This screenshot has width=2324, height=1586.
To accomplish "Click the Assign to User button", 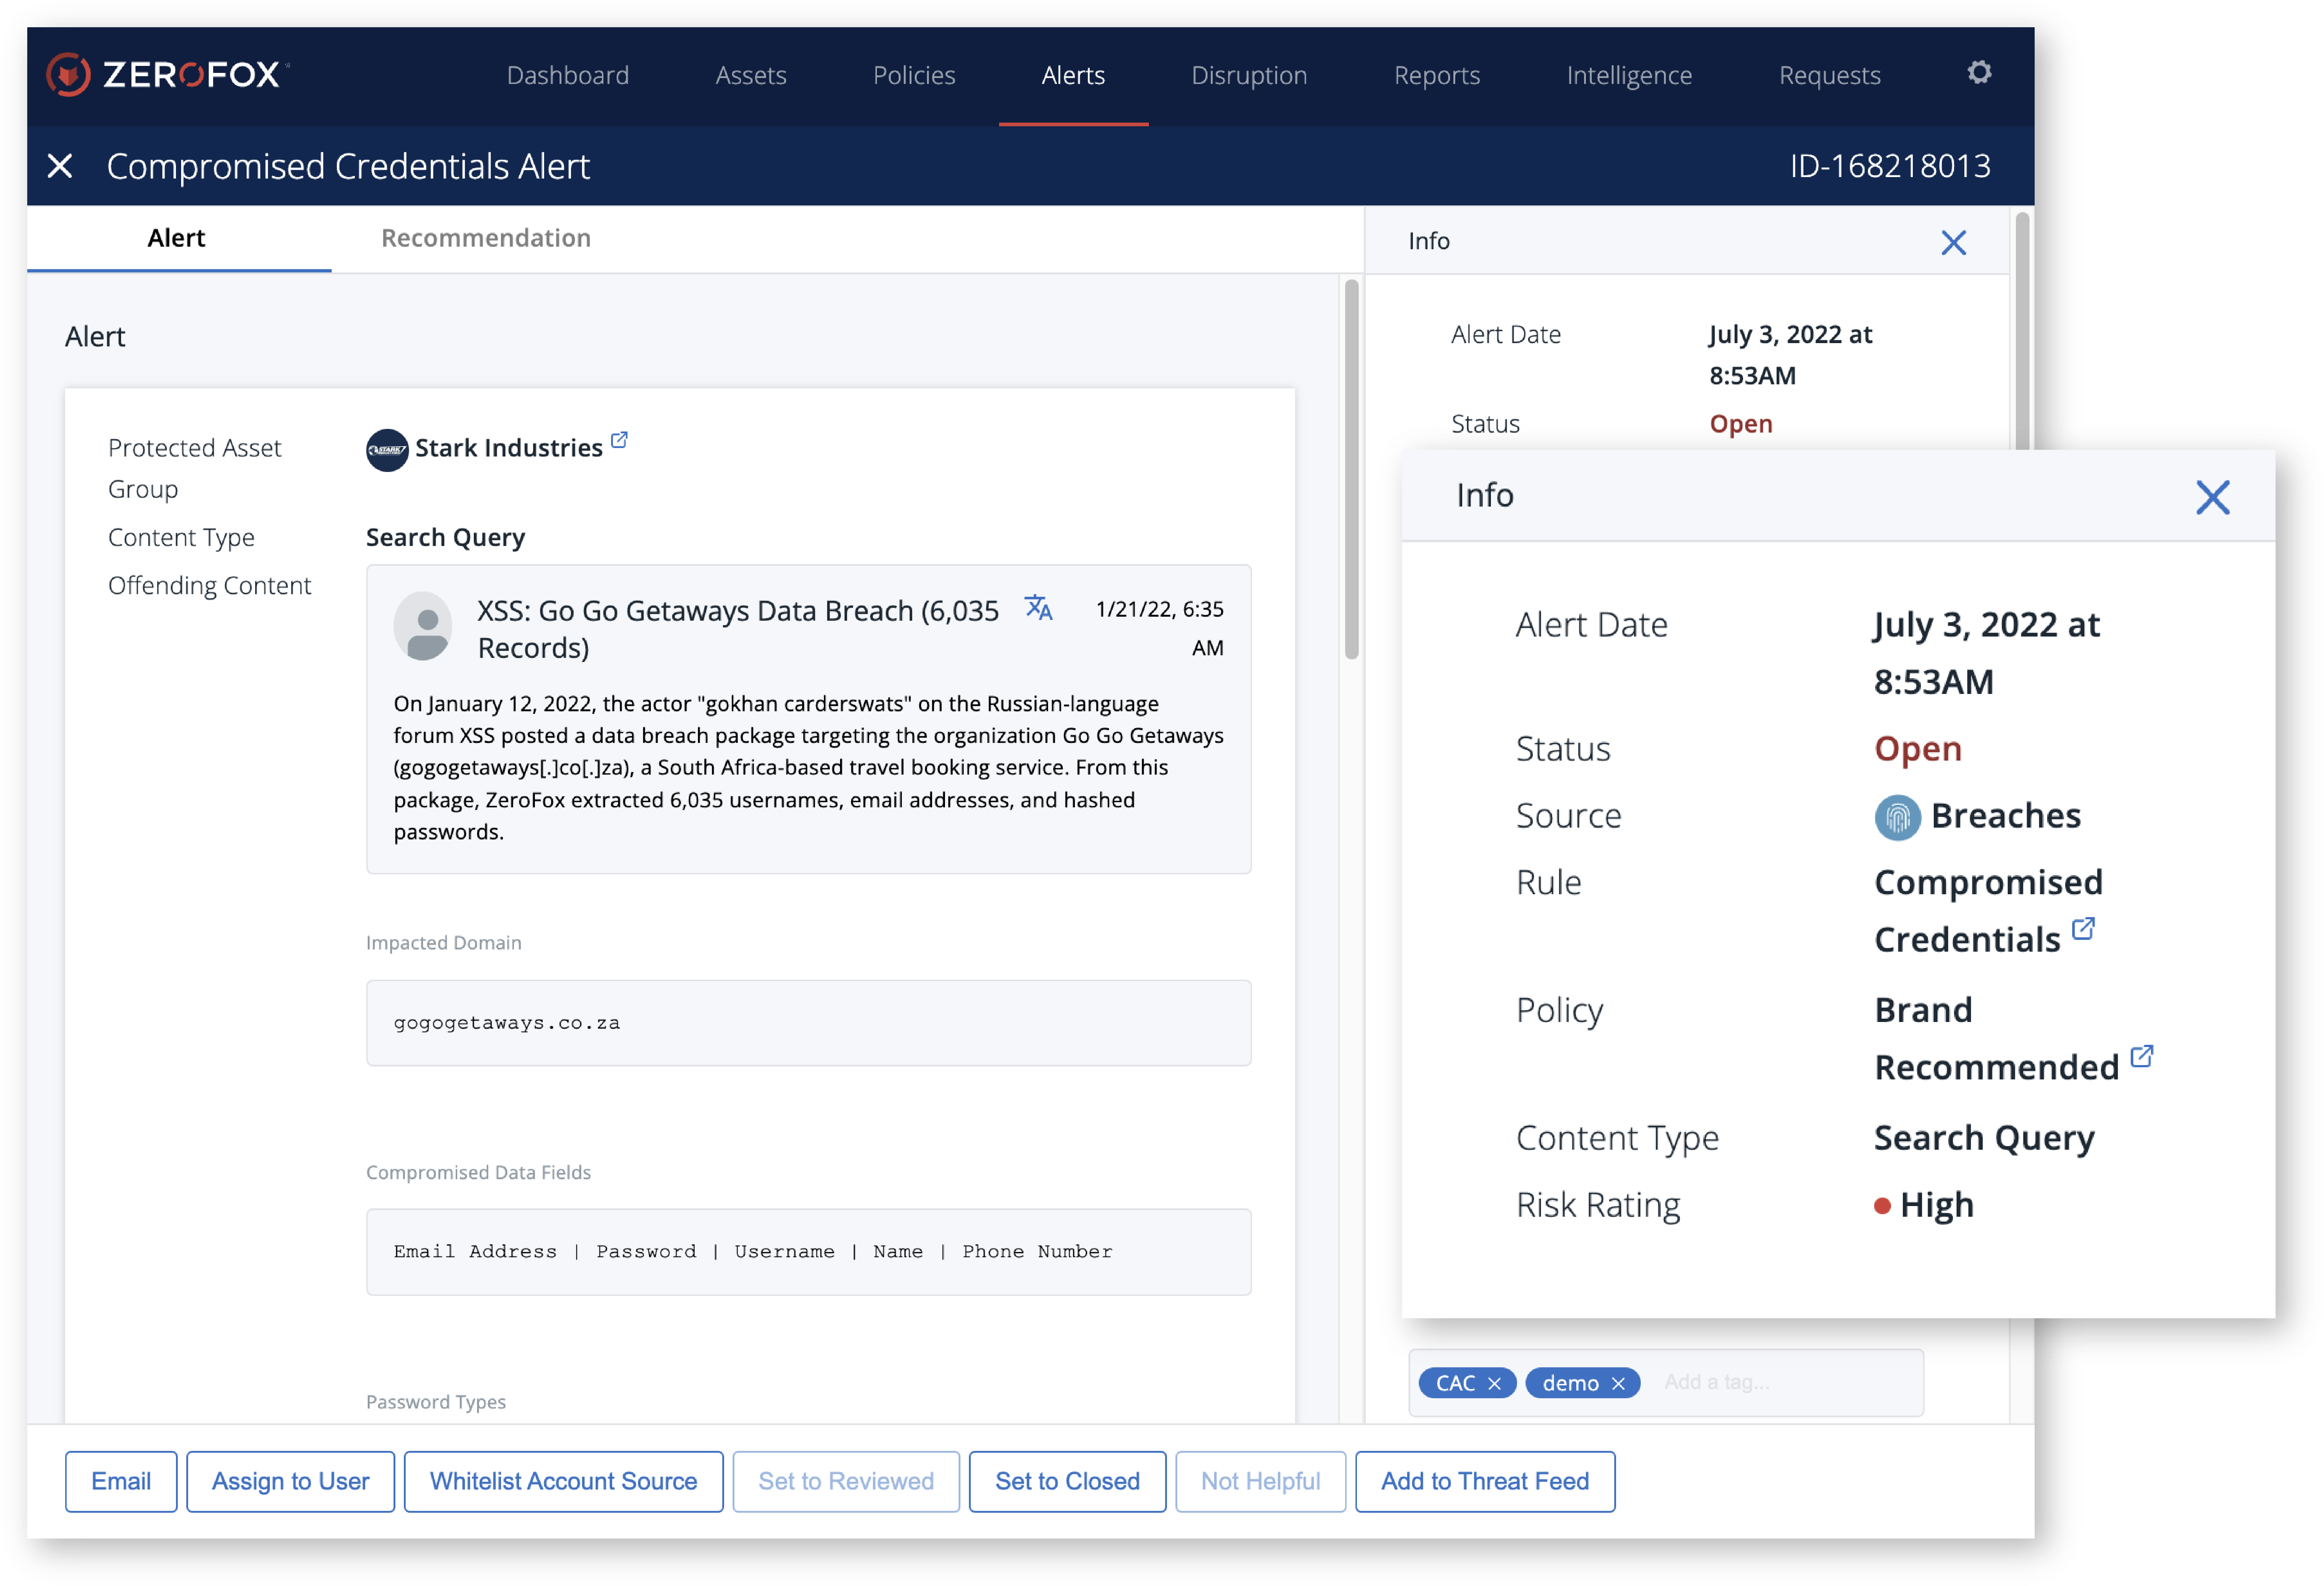I will (290, 1481).
